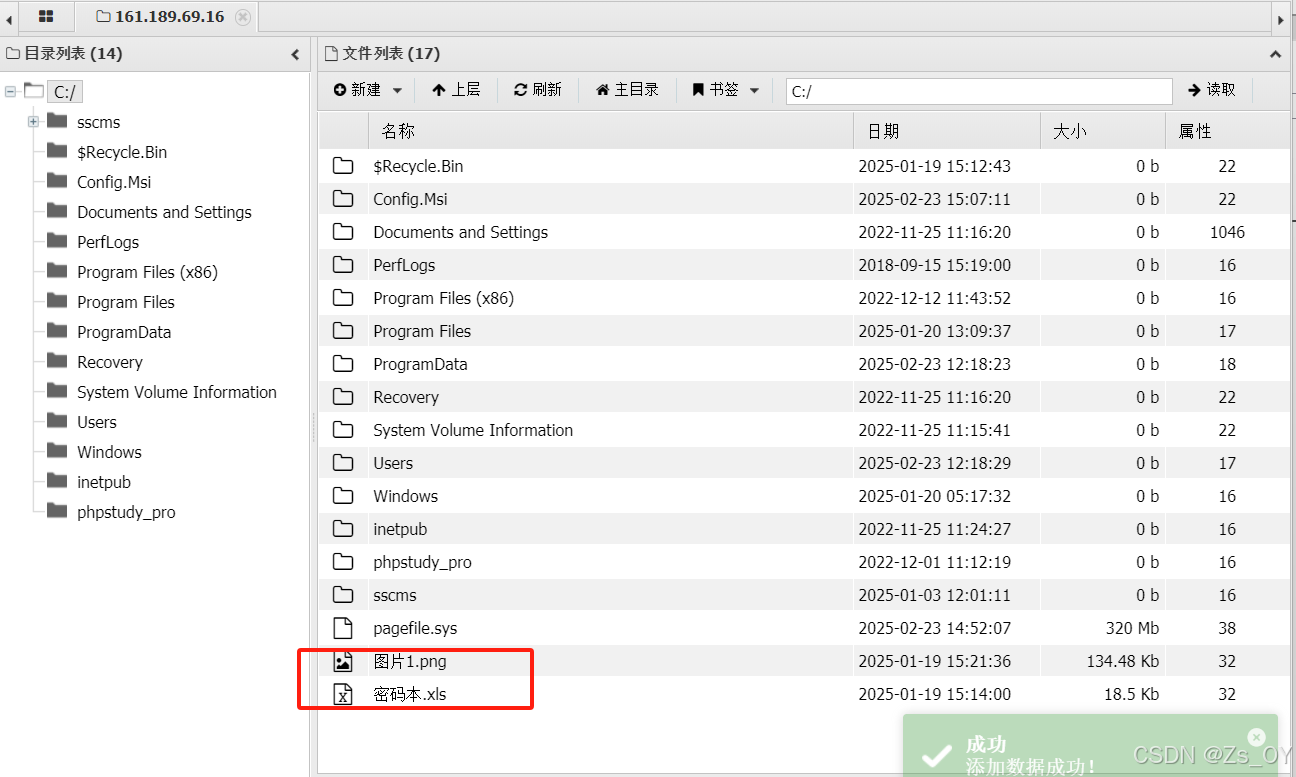
Task: Open the 书签 dropdown arrow
Action: [754, 90]
